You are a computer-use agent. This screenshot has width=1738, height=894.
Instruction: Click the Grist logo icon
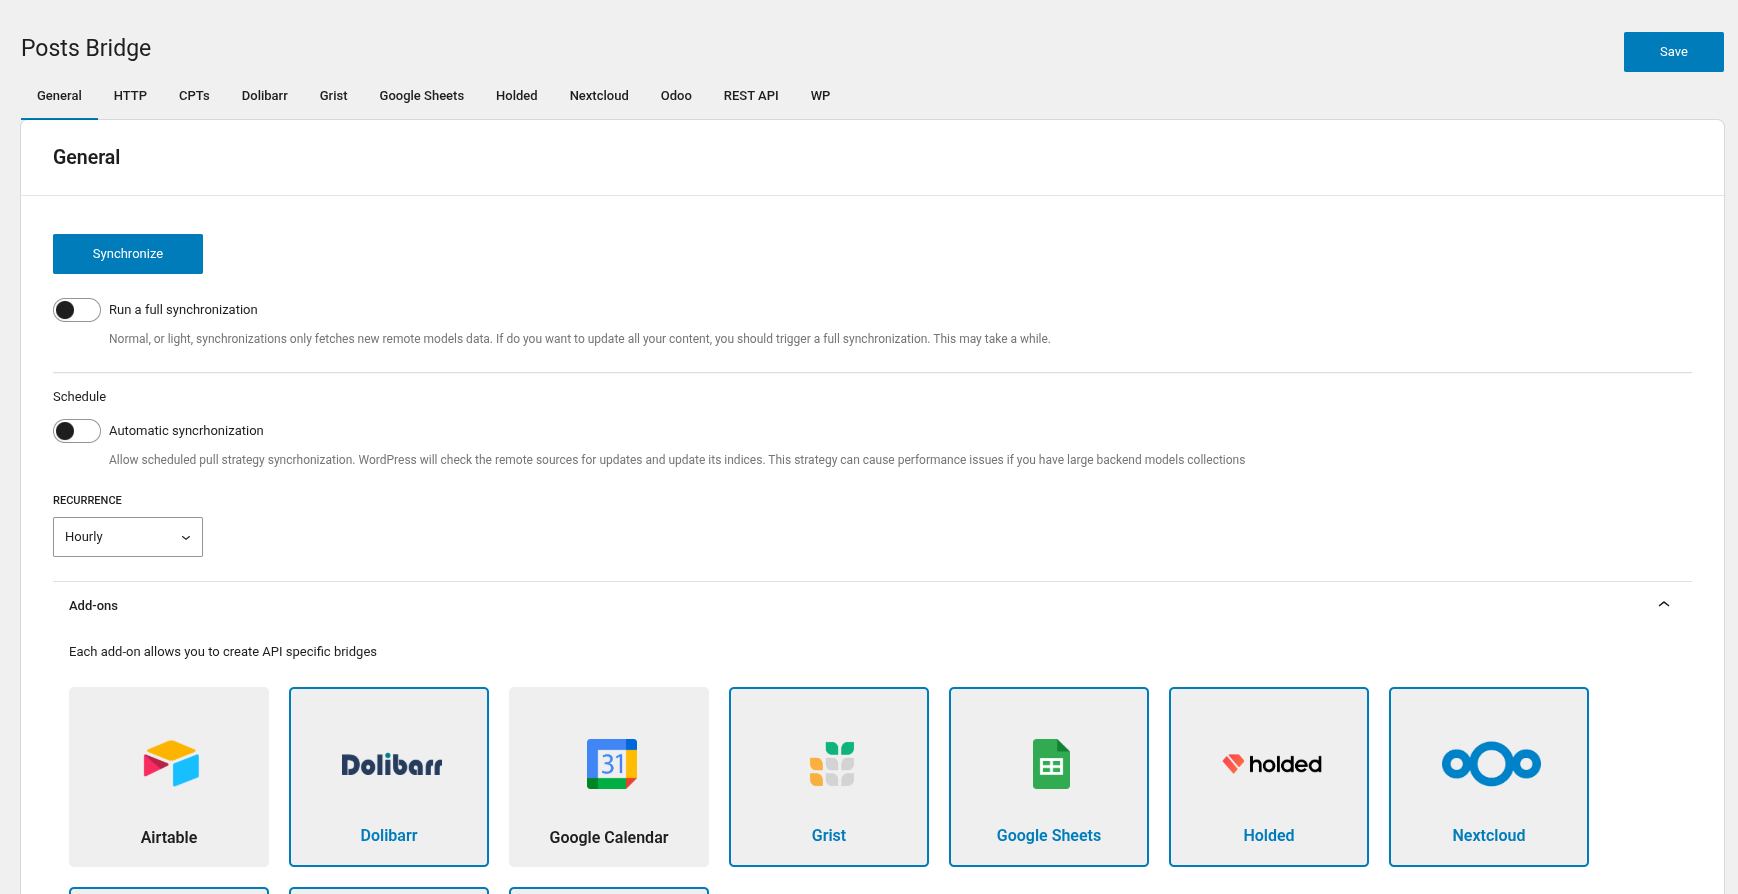[832, 764]
